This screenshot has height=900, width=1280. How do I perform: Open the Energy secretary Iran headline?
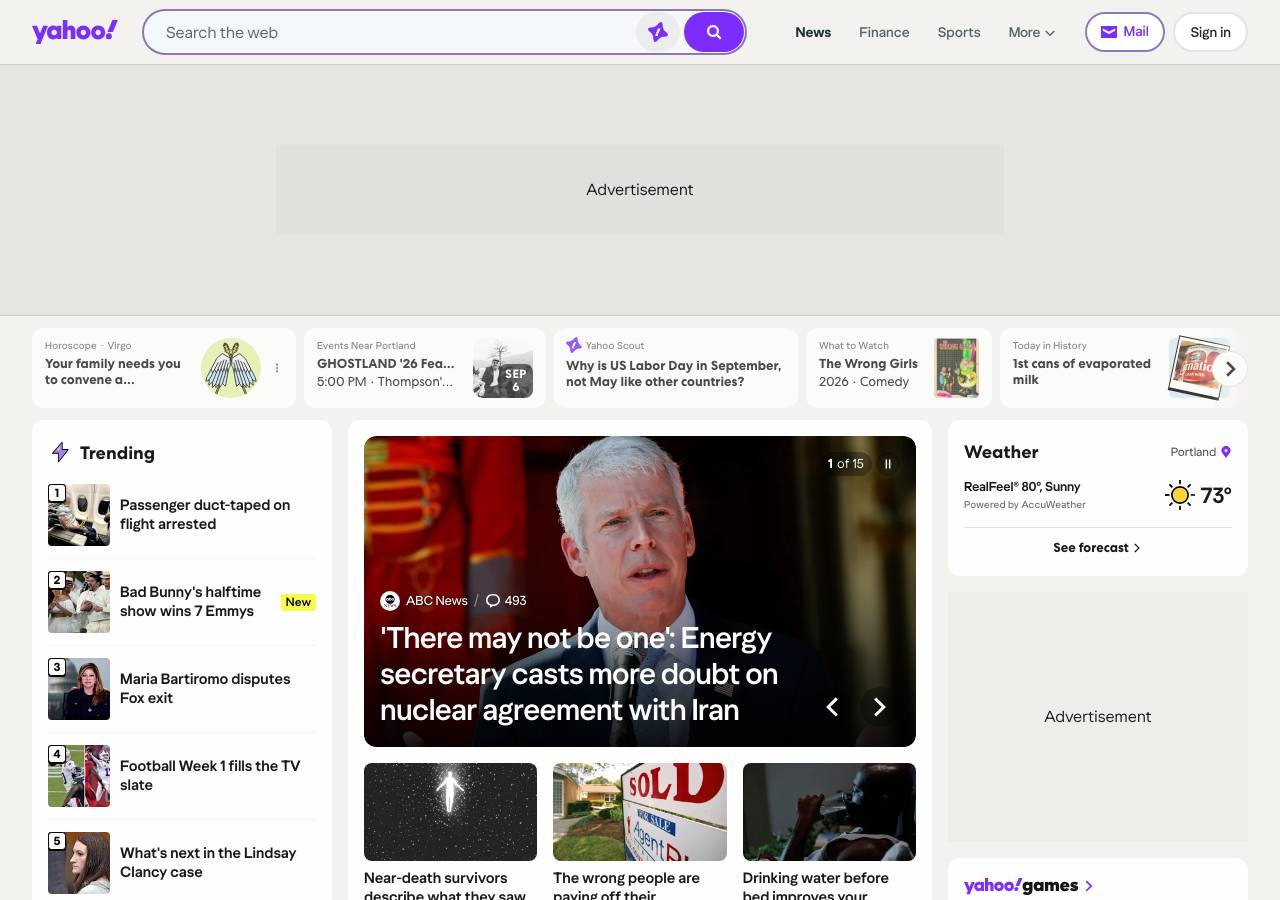click(579, 674)
